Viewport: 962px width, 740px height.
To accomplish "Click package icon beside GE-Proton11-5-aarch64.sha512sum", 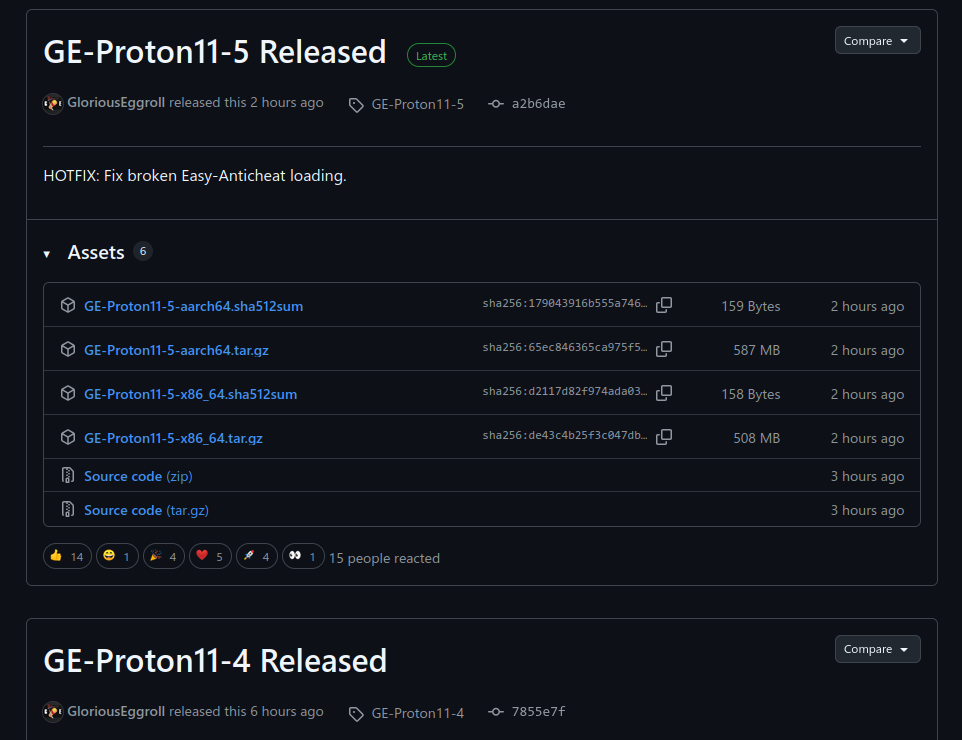I will click(68, 305).
